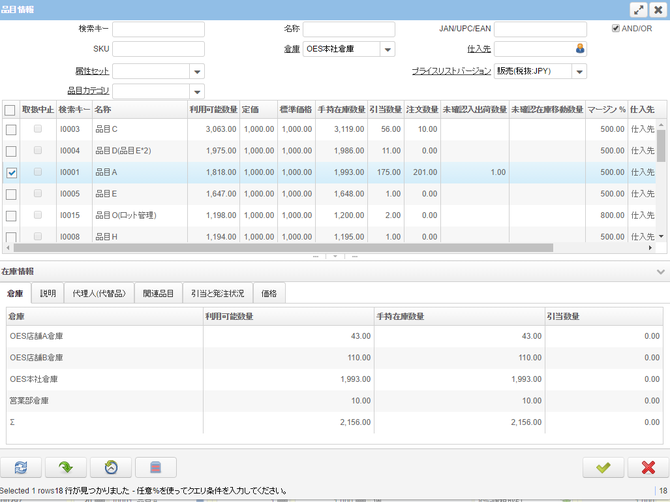Click the 属性セット label link
670x502 pixels.
(92, 71)
